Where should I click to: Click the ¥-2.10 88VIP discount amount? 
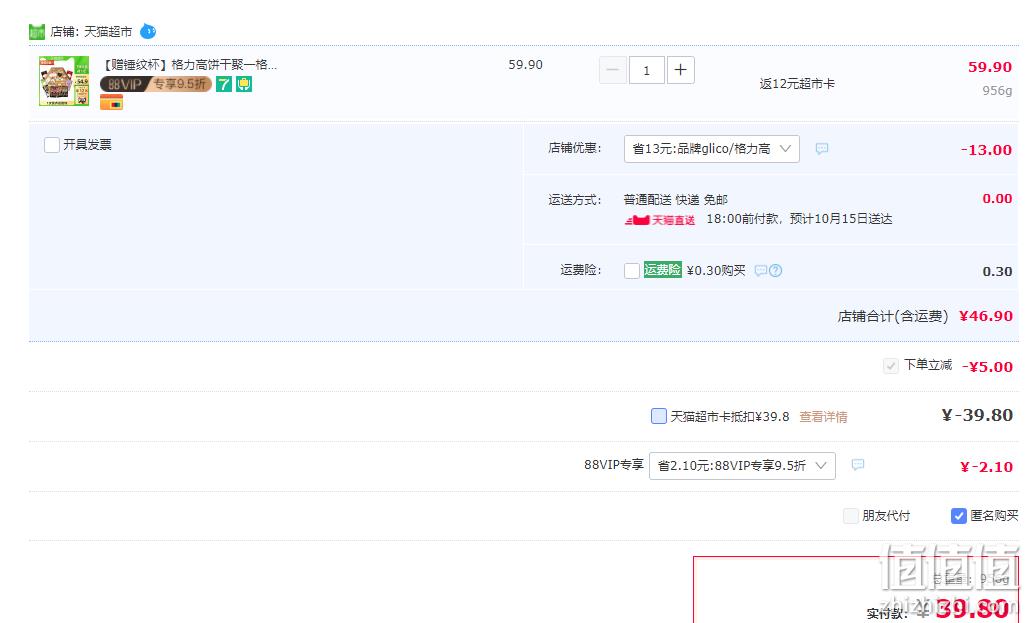pyautogui.click(x=986, y=467)
